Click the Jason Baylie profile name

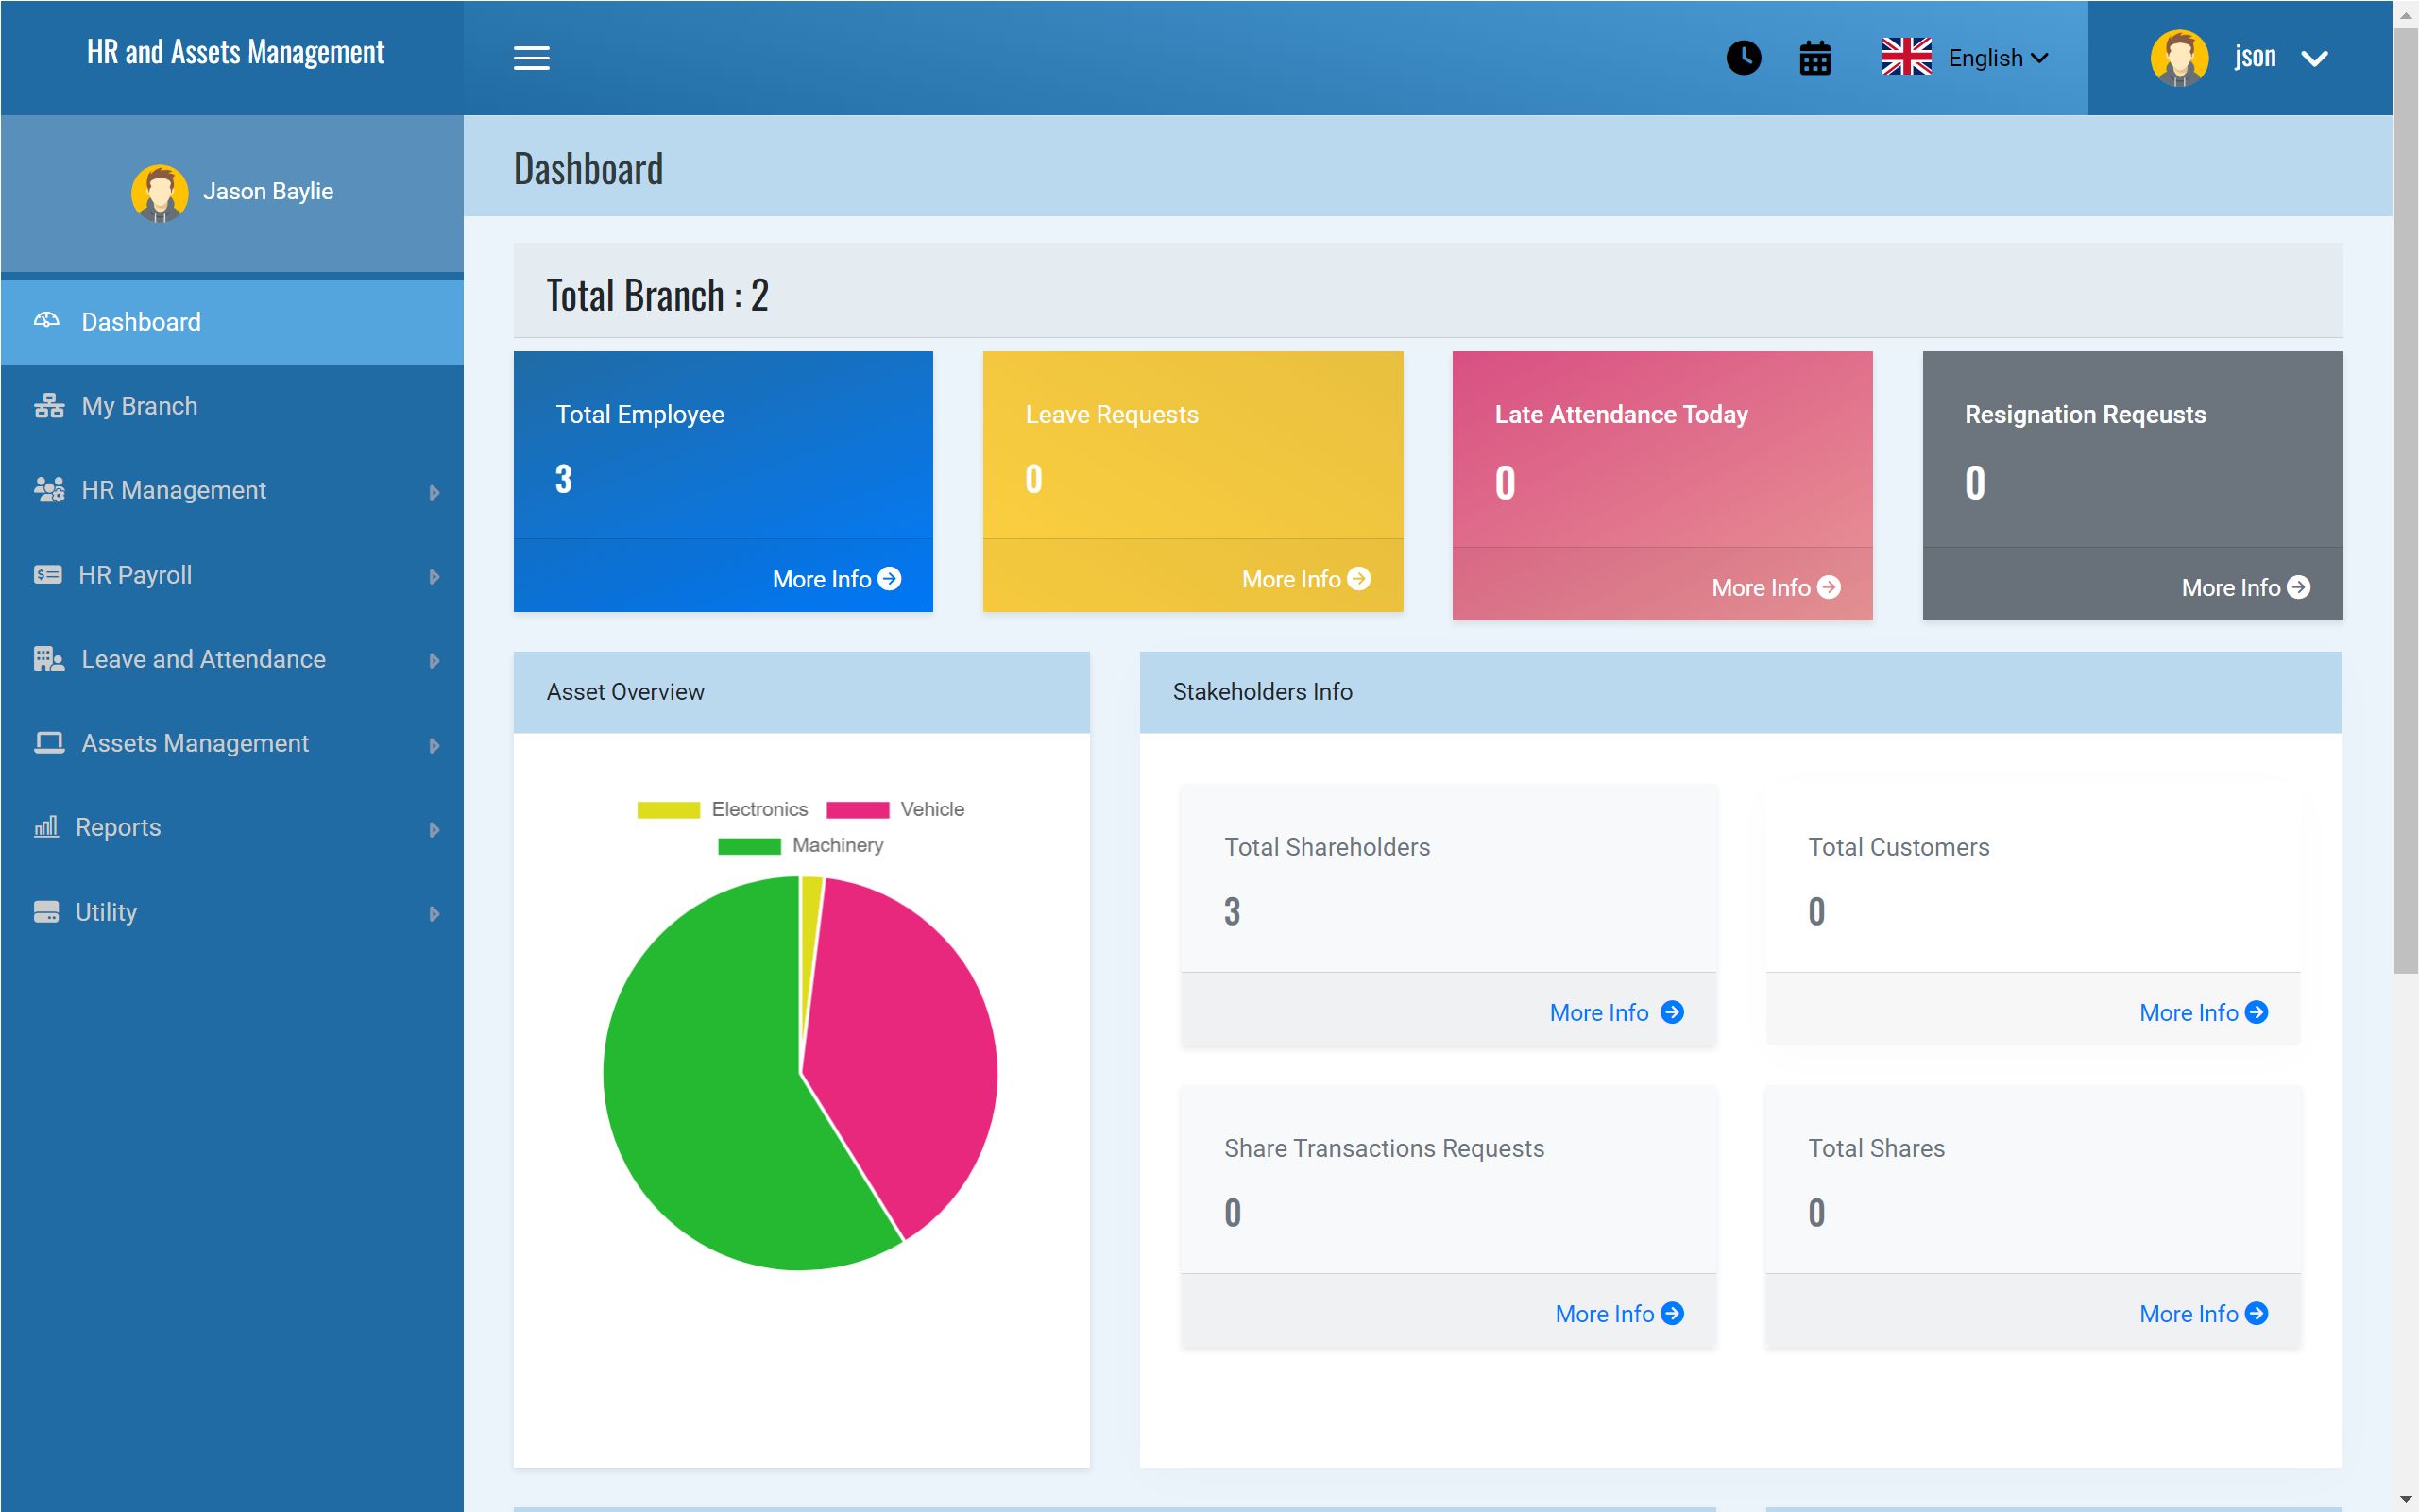tap(268, 191)
